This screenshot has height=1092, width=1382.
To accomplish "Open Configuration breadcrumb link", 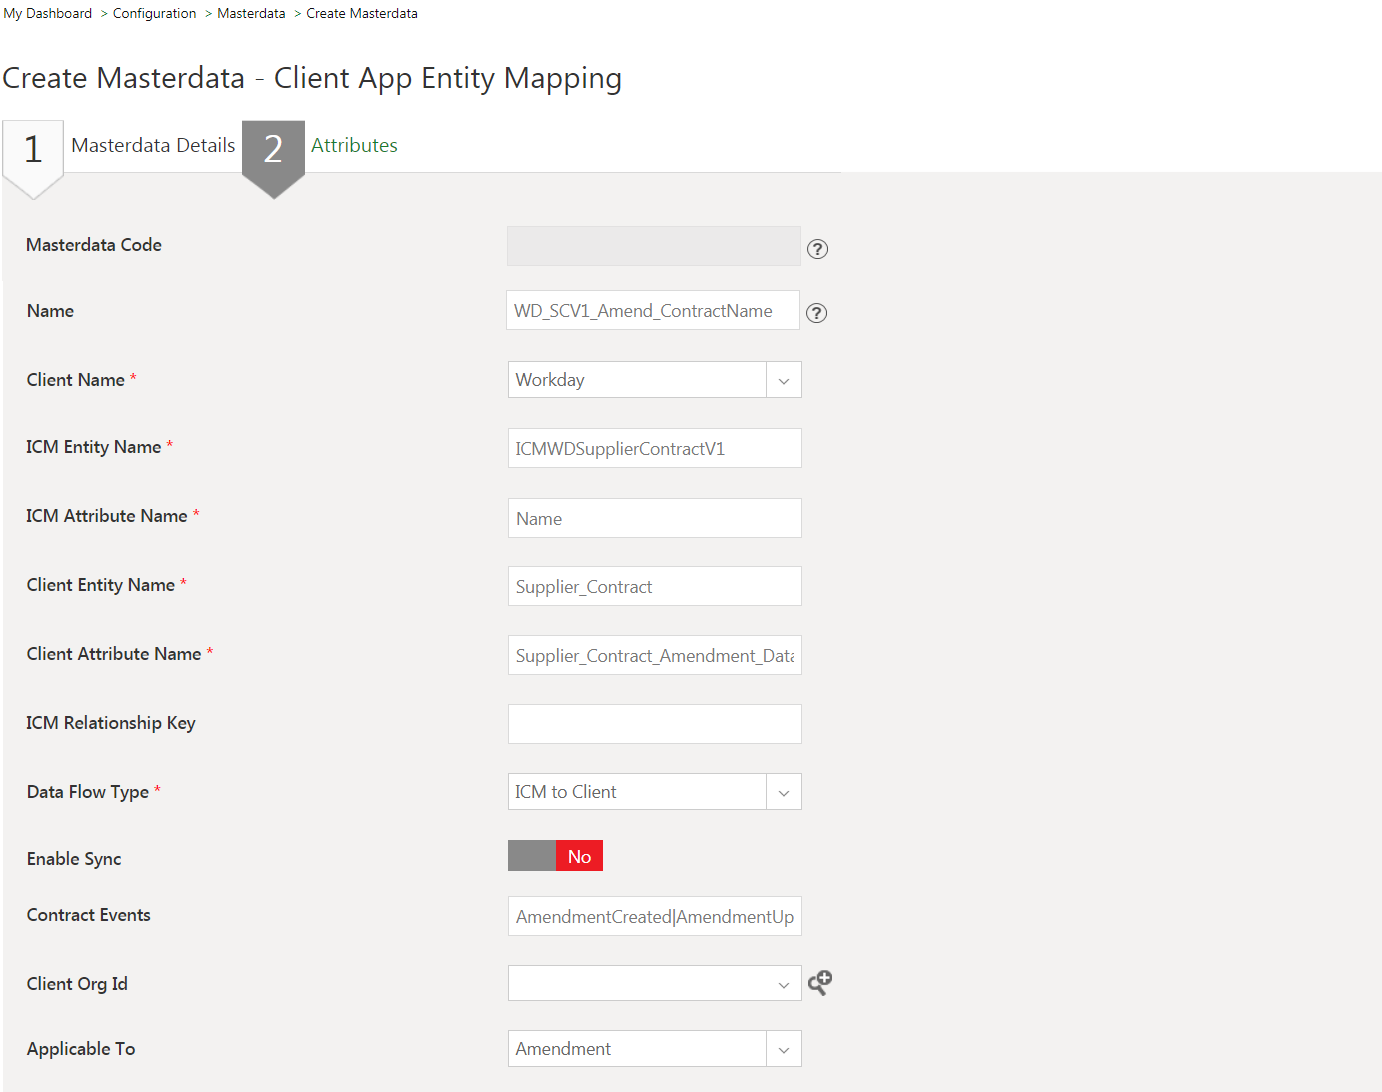I will coord(154,14).
